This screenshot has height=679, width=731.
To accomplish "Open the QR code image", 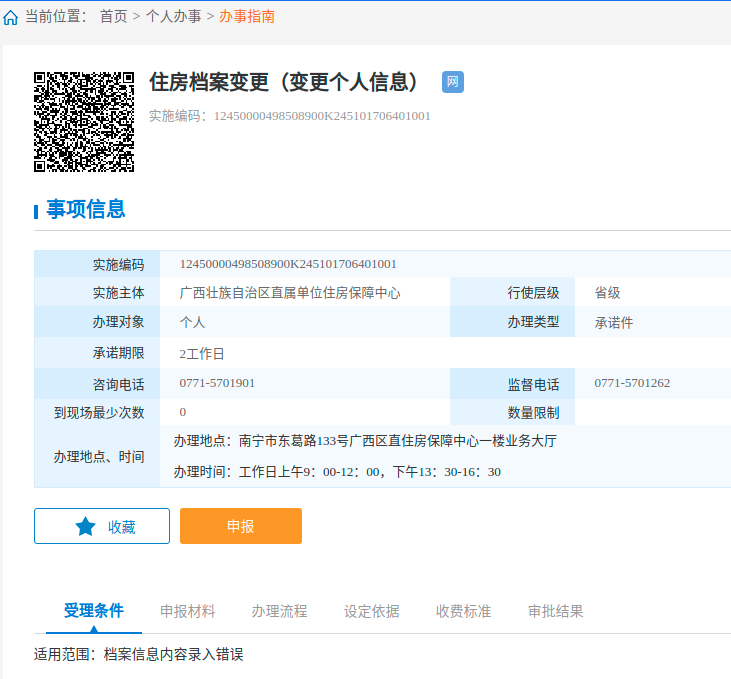I will pyautogui.click(x=84, y=121).
